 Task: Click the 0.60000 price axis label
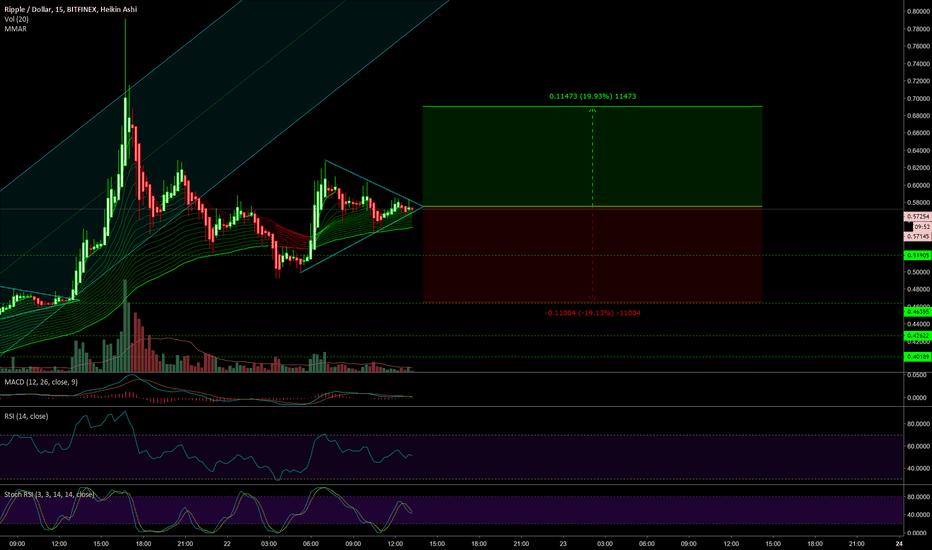(918, 186)
